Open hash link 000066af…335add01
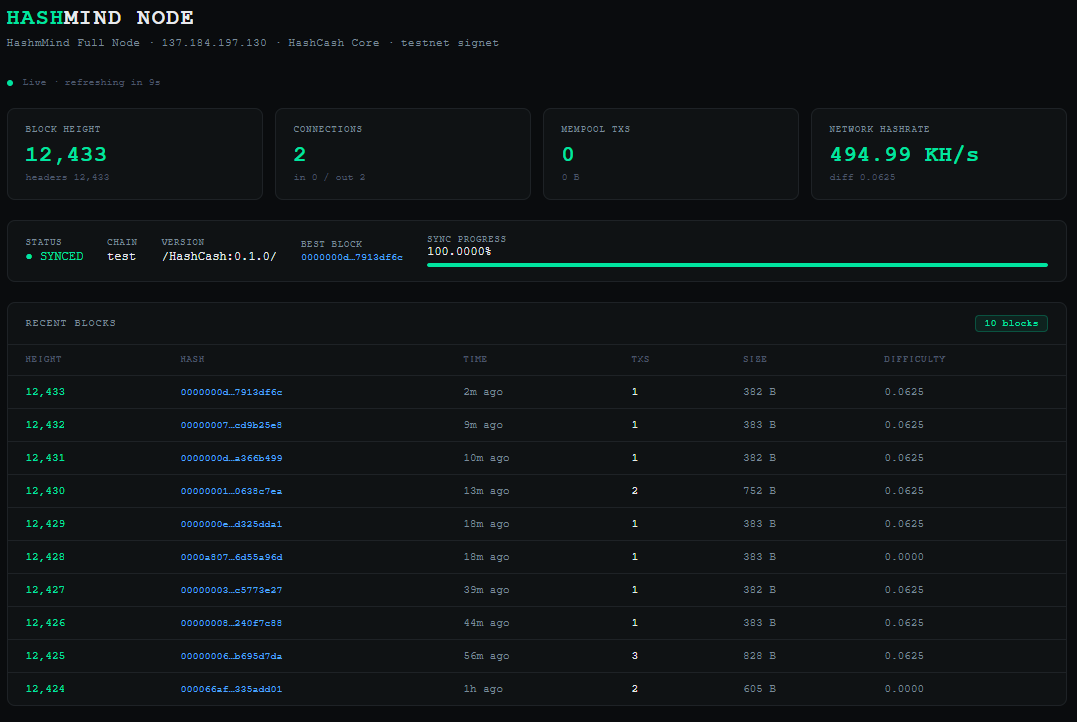 (231, 689)
